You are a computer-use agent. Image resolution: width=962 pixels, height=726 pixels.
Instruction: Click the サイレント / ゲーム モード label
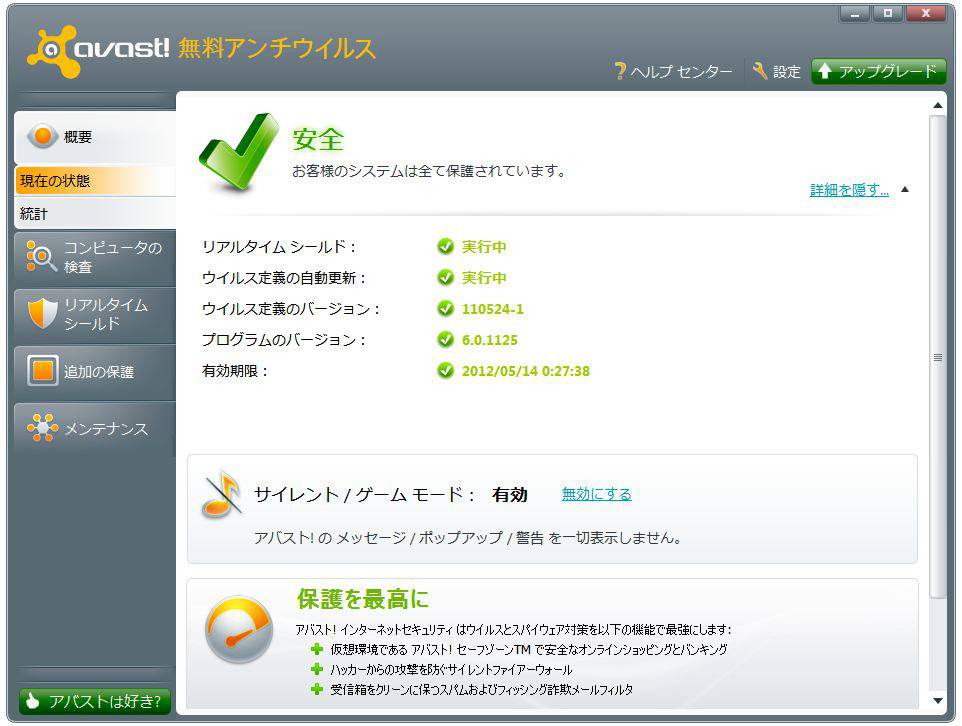tap(364, 495)
